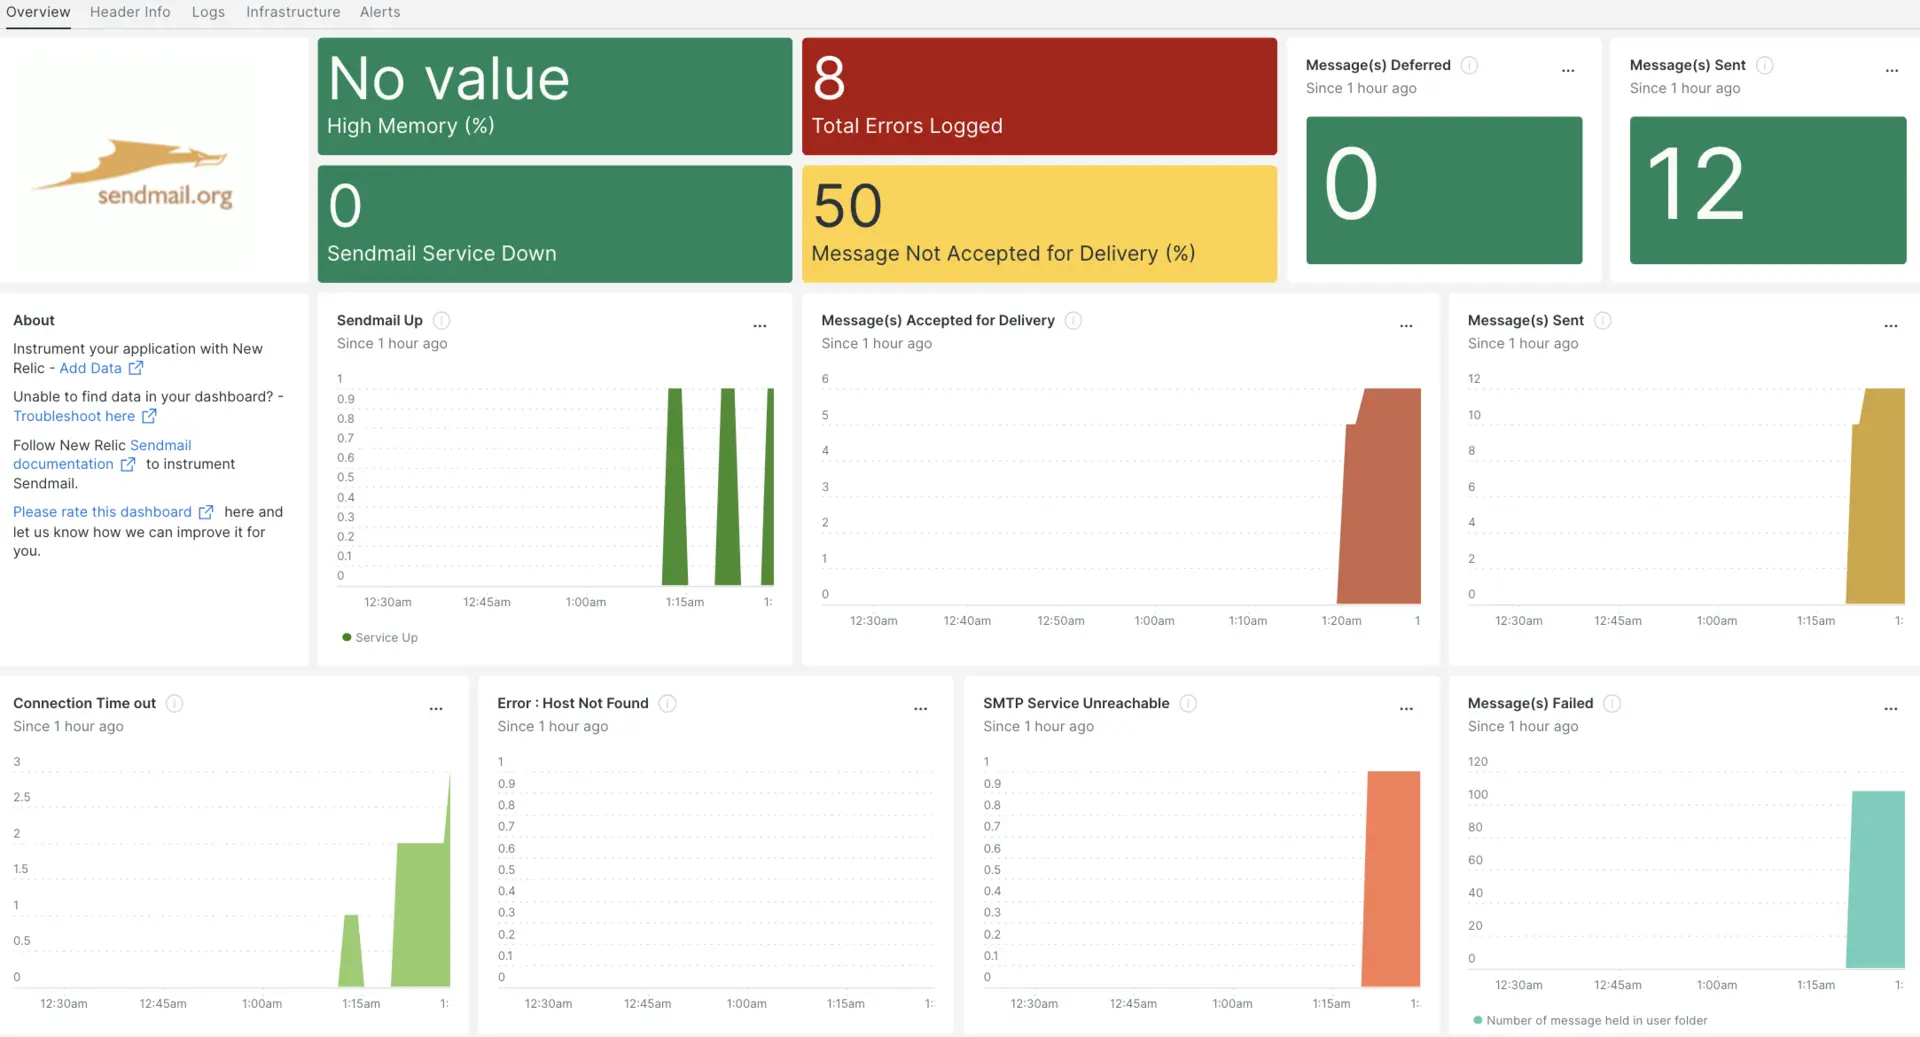
Task: Click info icon beside Message(s) Accepted for Delivery
Action: [x=1073, y=320]
